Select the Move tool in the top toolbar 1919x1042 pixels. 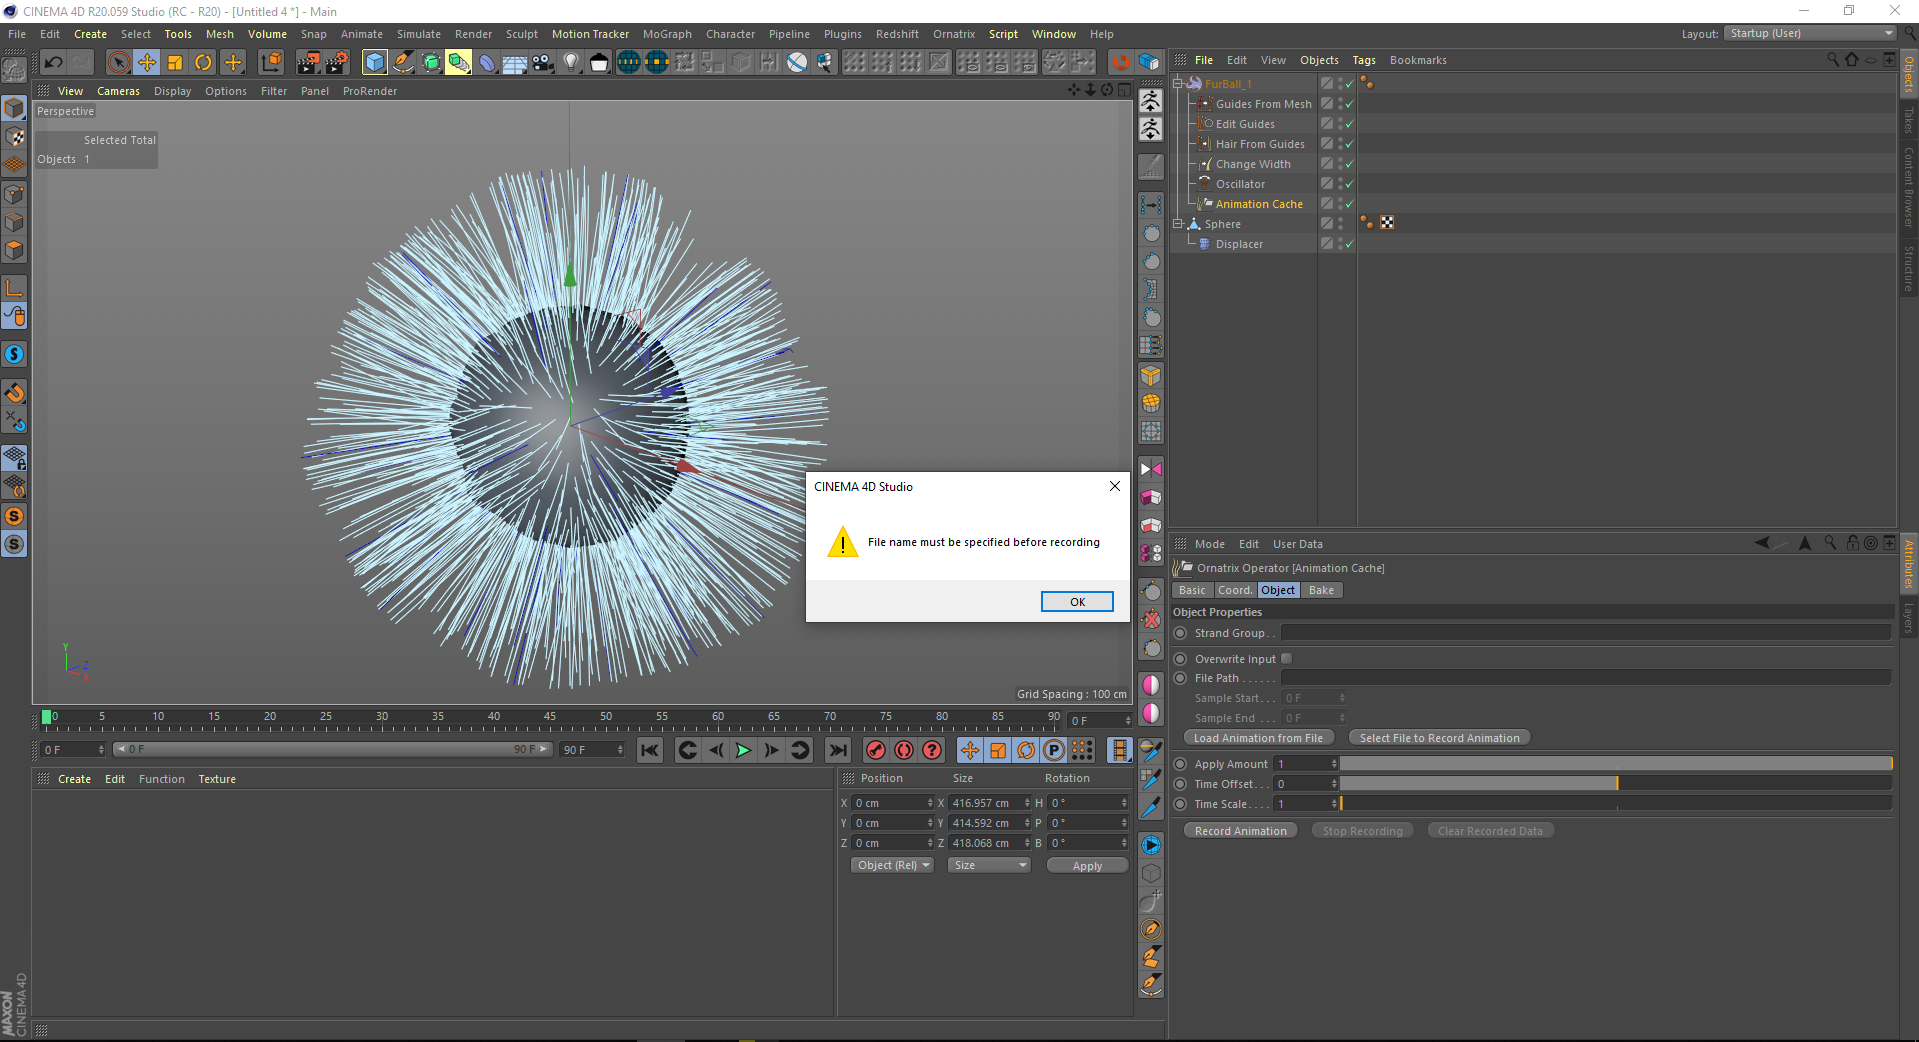(147, 62)
